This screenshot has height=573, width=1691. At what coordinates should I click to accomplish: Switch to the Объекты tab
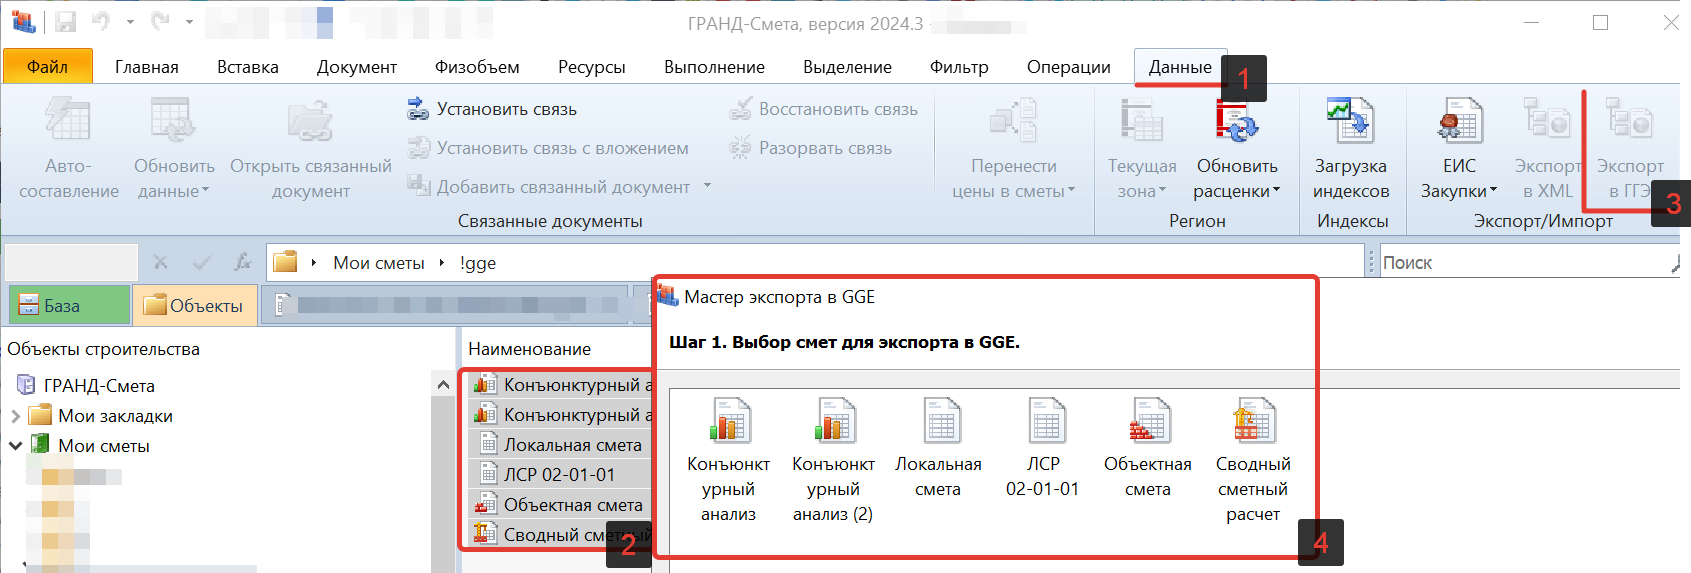(x=195, y=305)
